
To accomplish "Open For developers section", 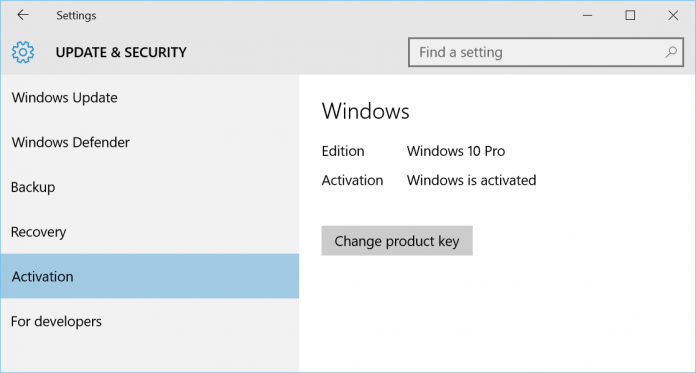I will (x=150, y=321).
